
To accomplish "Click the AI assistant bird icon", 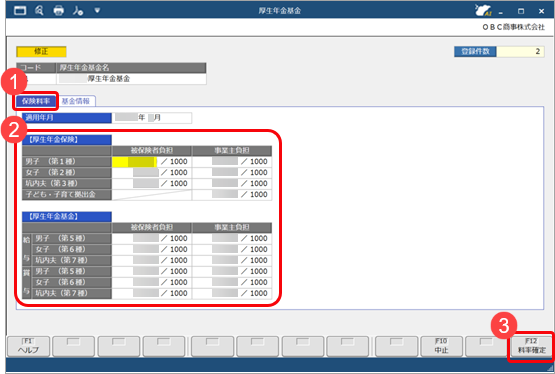I will pos(483,10).
